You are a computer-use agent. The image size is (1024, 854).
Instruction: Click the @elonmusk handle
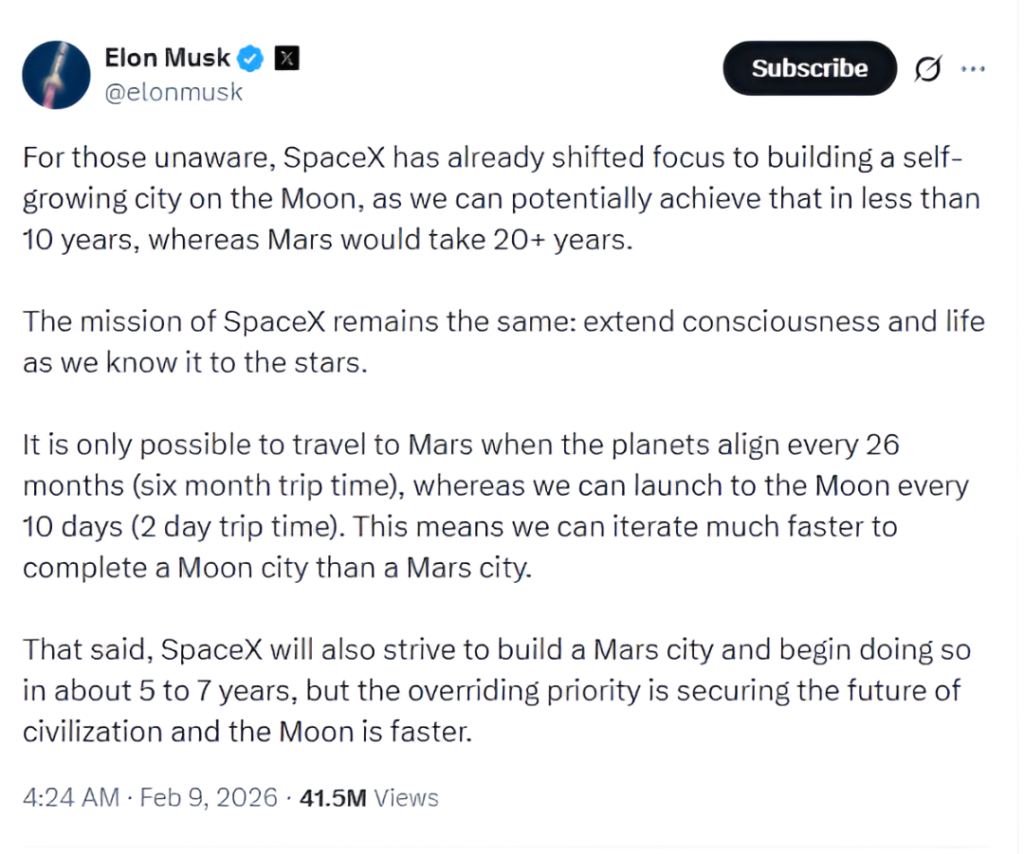(174, 92)
